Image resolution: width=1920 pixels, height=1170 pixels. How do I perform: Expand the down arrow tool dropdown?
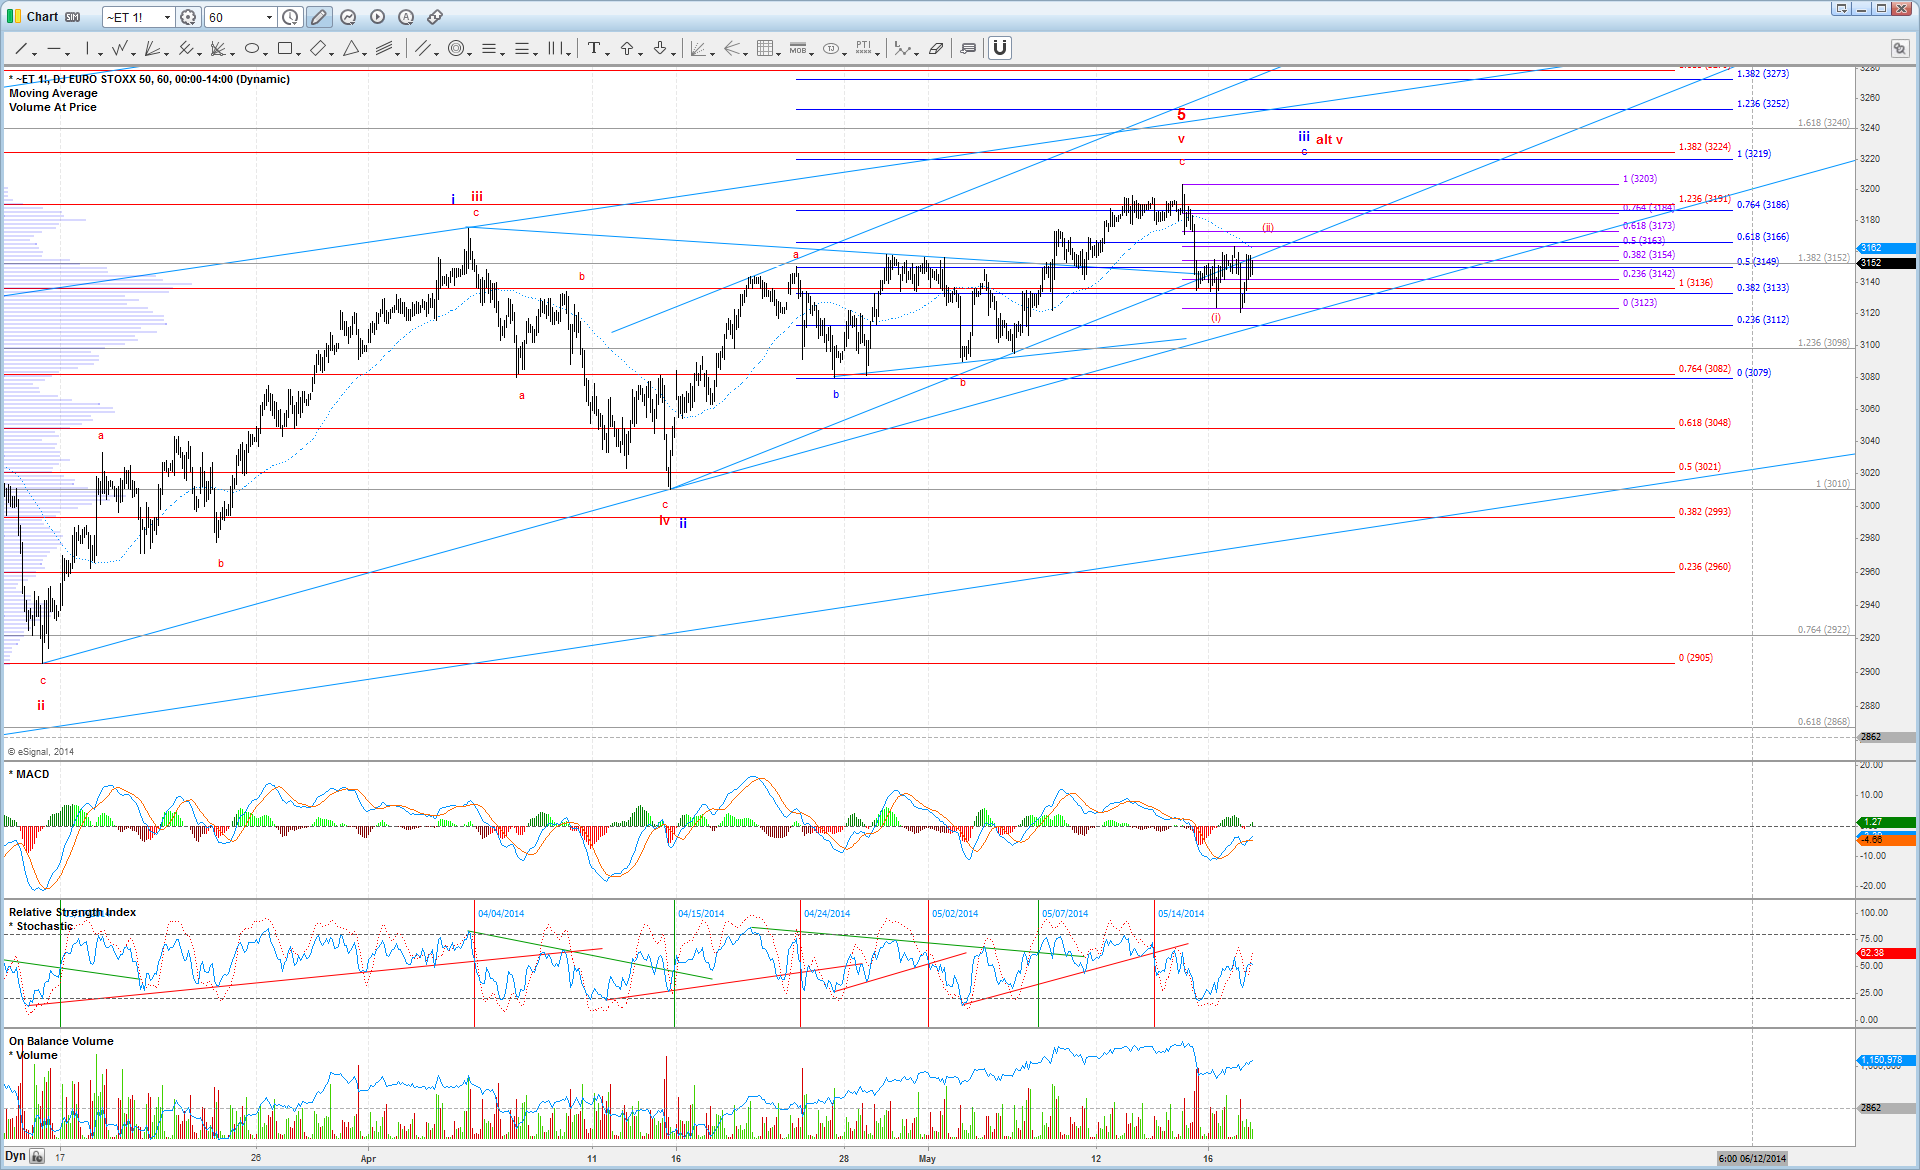[674, 53]
